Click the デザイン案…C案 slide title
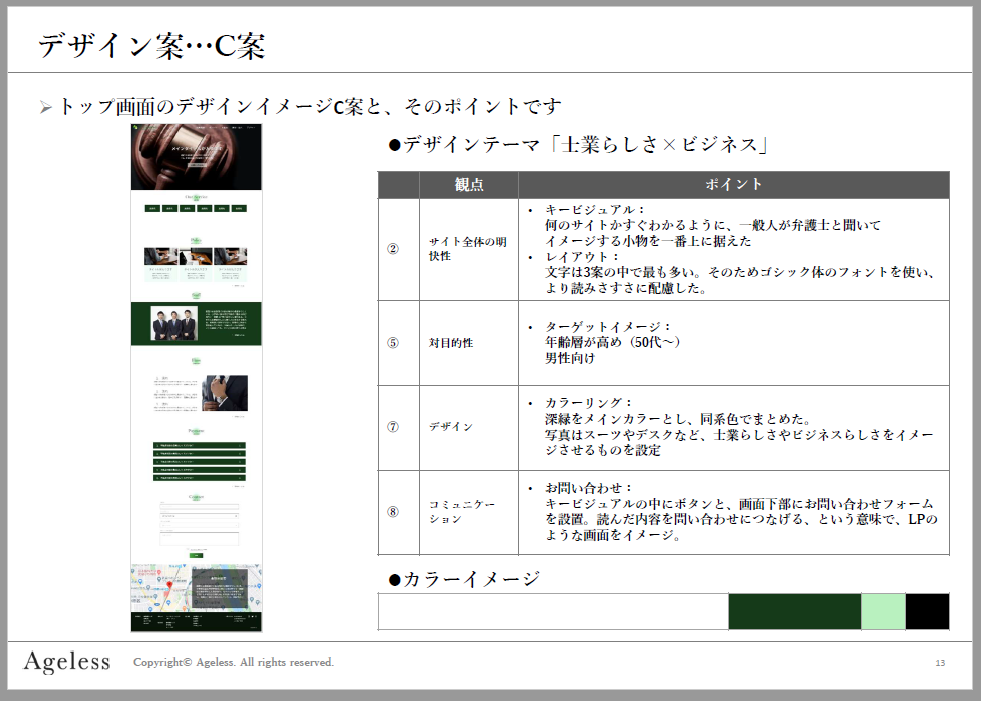The image size is (981, 701). click(151, 46)
